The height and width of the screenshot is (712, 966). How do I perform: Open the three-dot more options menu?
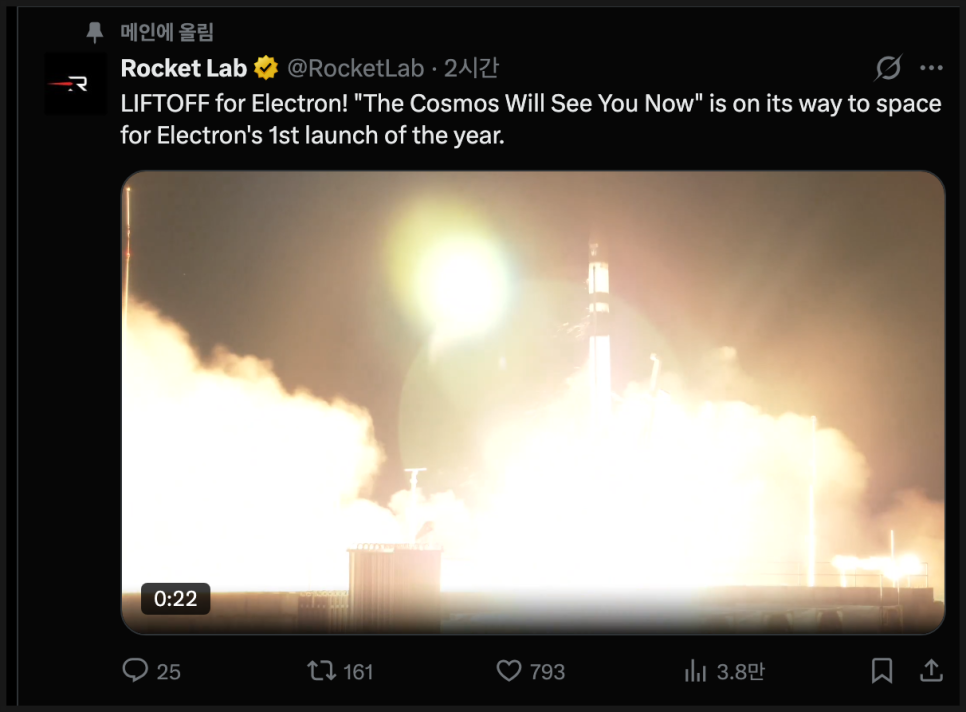tap(931, 68)
